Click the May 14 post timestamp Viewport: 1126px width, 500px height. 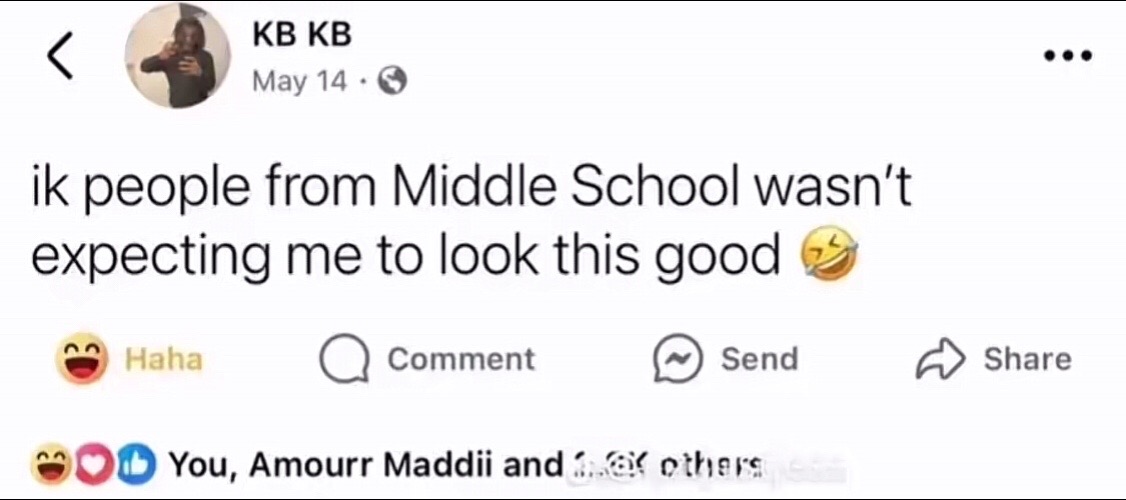[299, 83]
